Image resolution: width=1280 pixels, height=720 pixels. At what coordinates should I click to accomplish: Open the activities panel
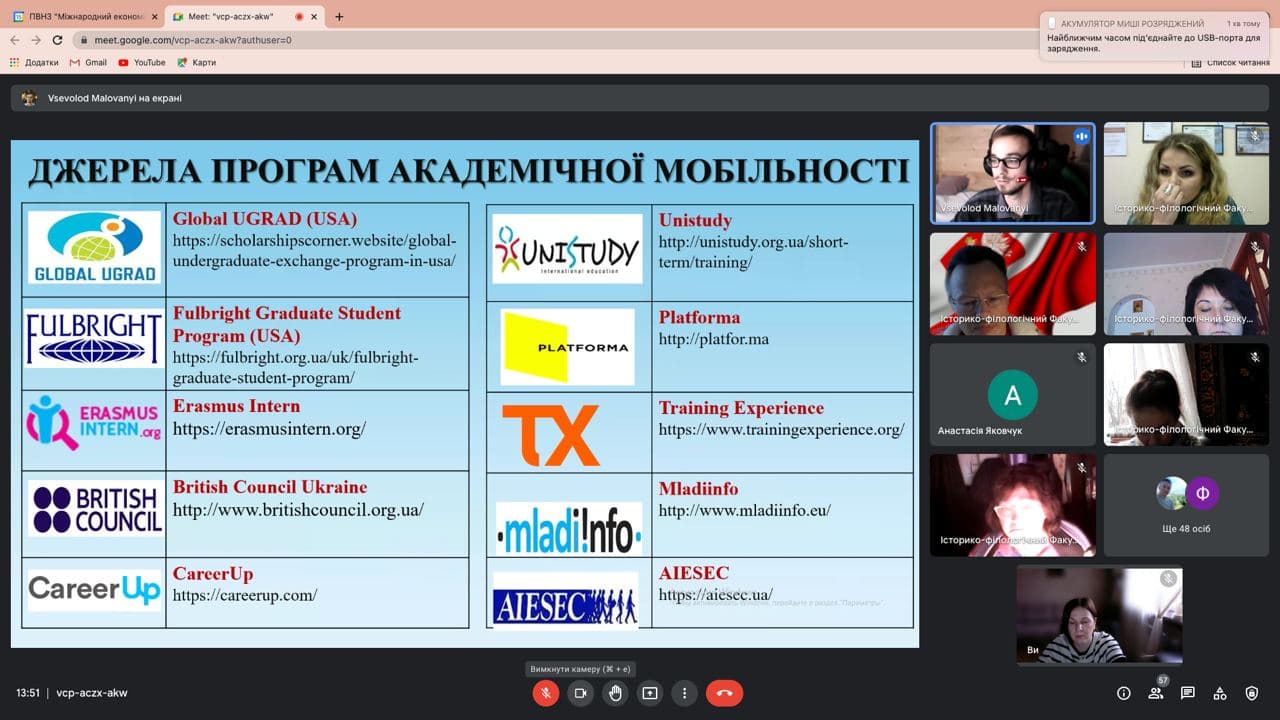1220,693
